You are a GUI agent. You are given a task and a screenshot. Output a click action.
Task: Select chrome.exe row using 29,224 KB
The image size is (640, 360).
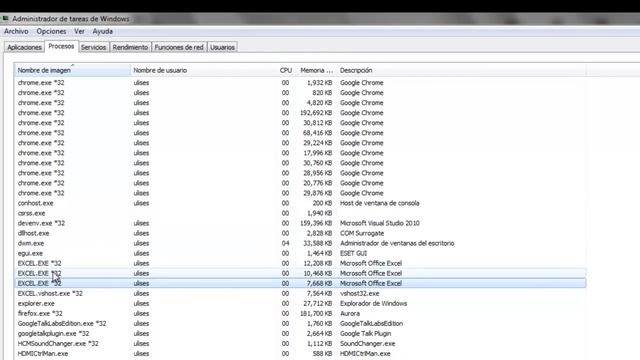tap(300, 143)
